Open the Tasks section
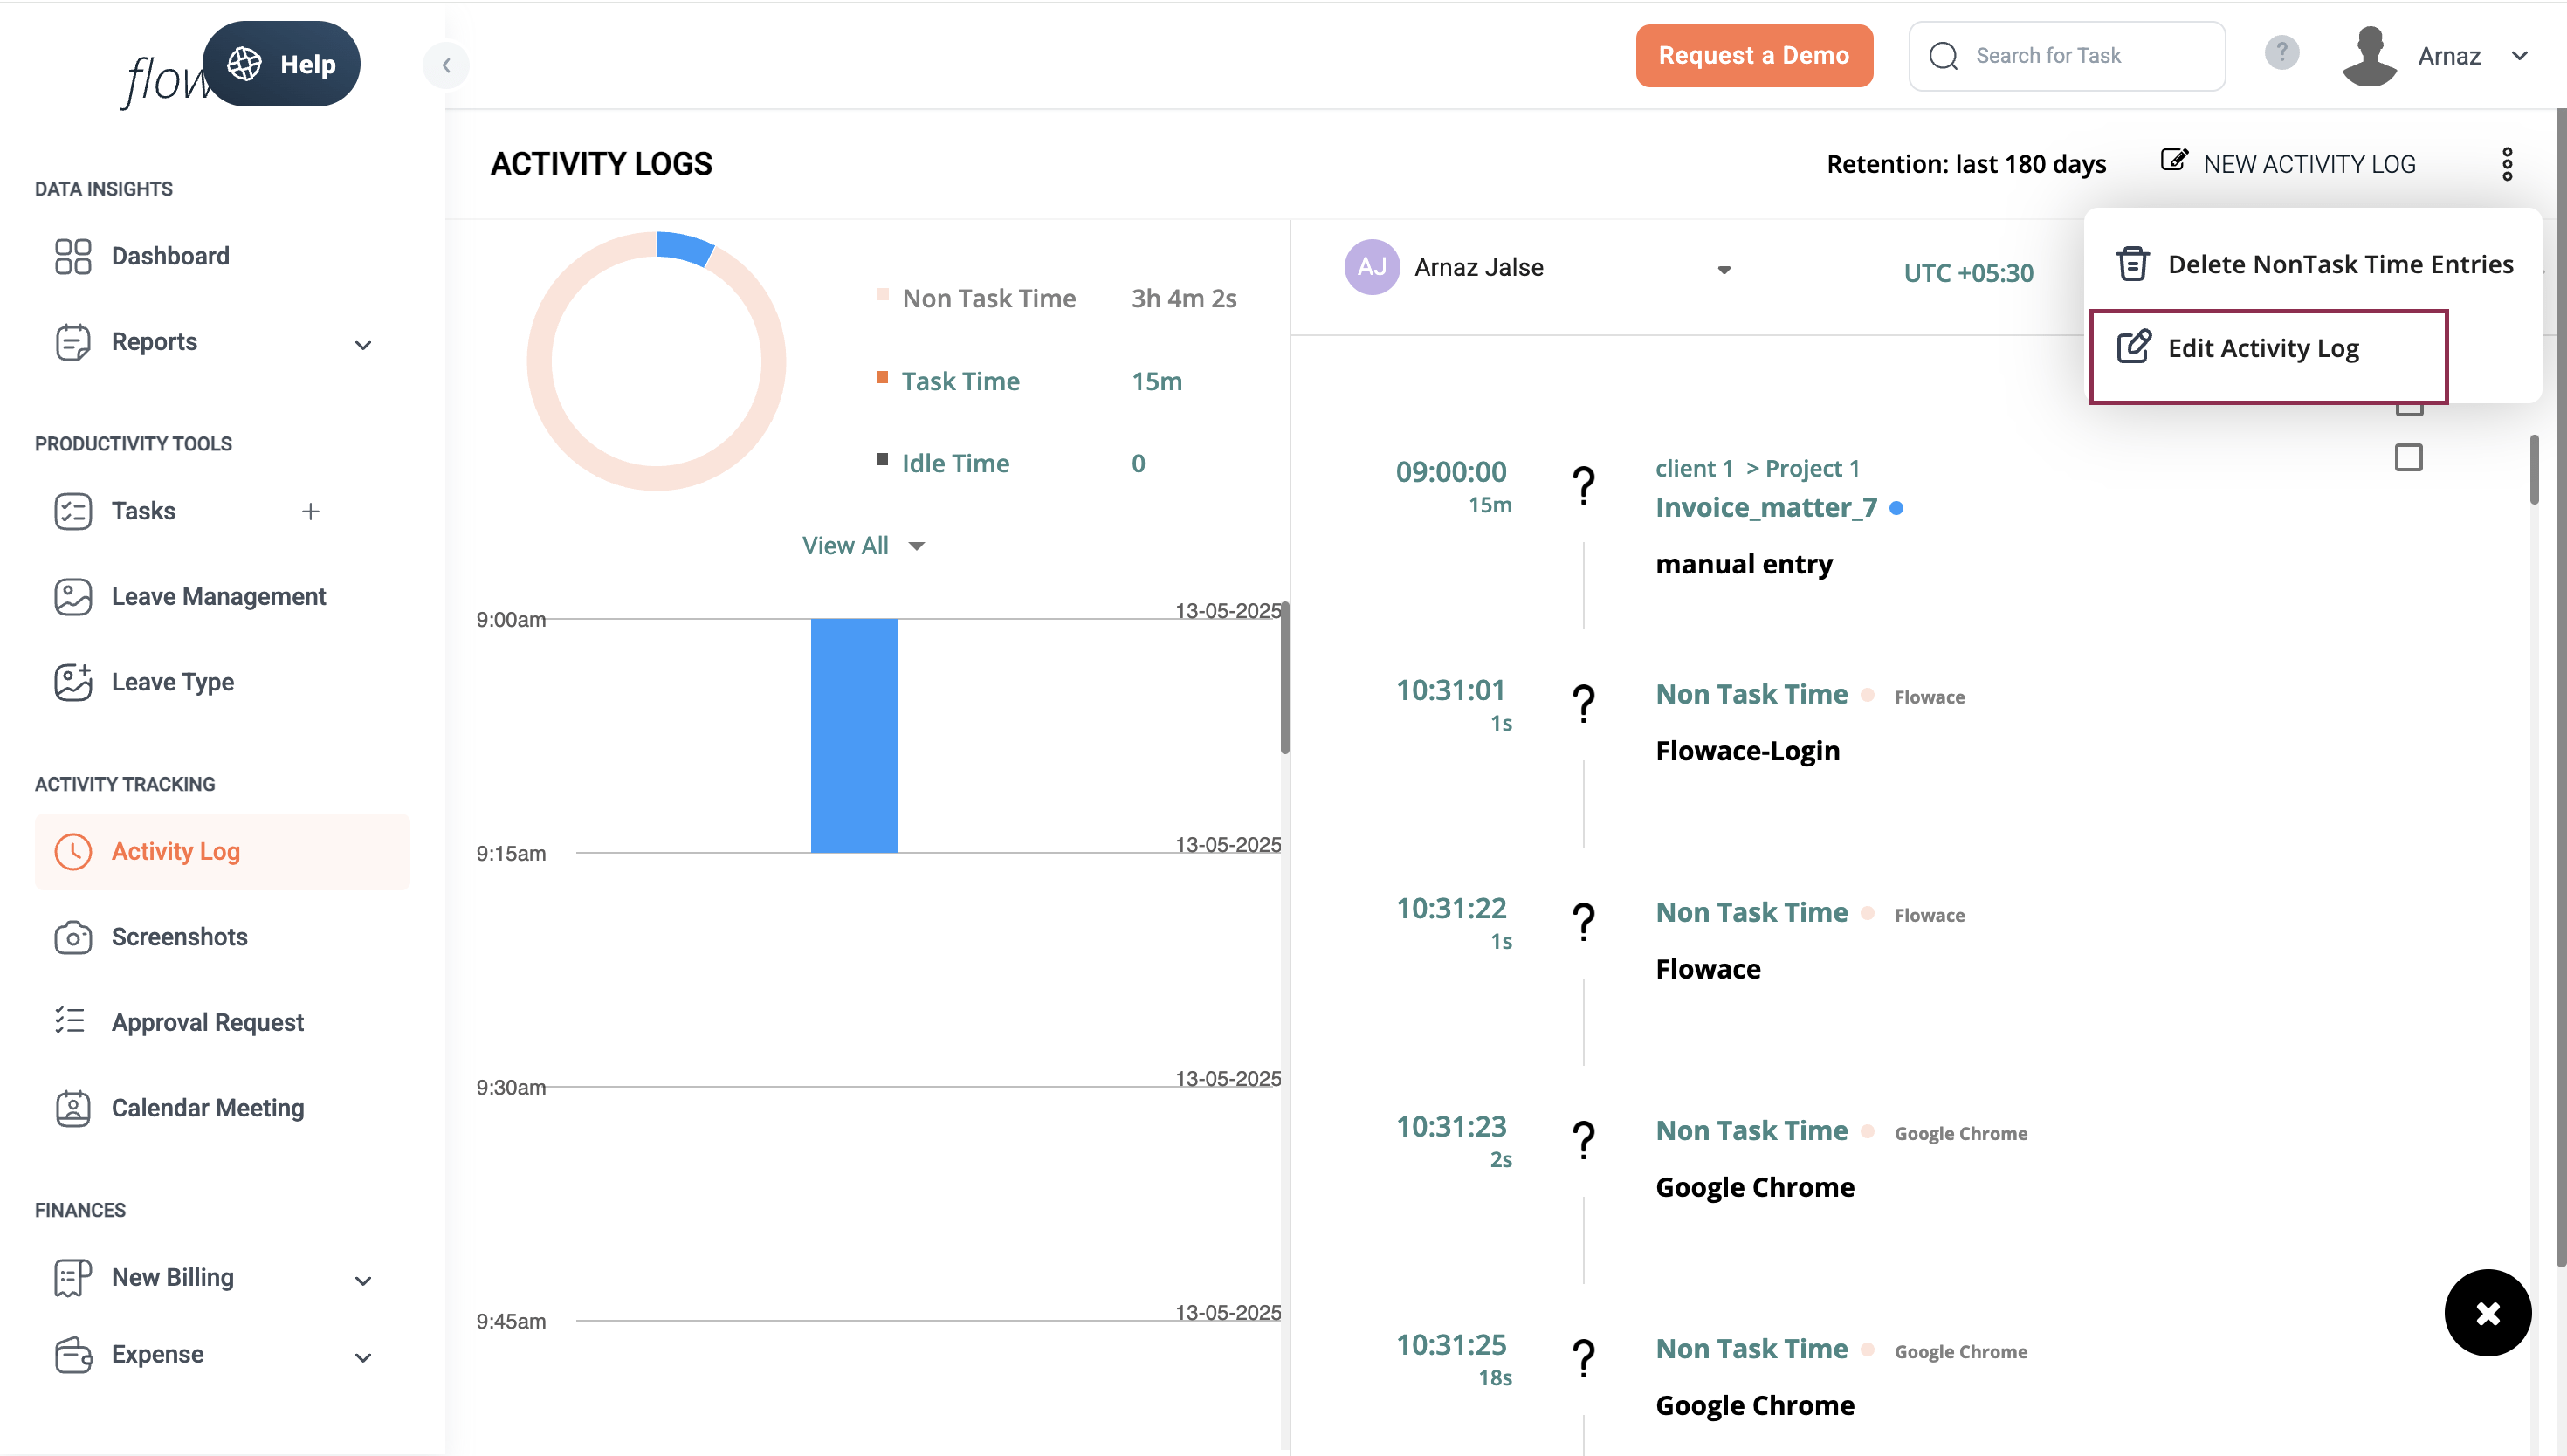 point(143,511)
